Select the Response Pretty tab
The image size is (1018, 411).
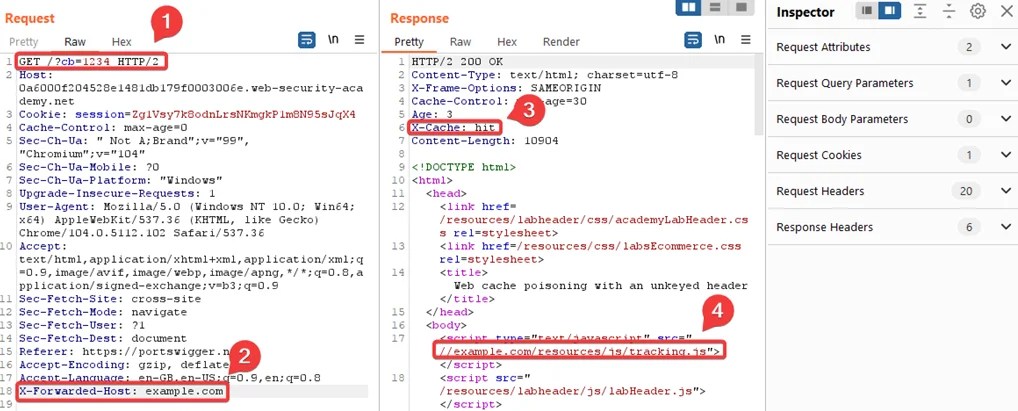click(409, 42)
